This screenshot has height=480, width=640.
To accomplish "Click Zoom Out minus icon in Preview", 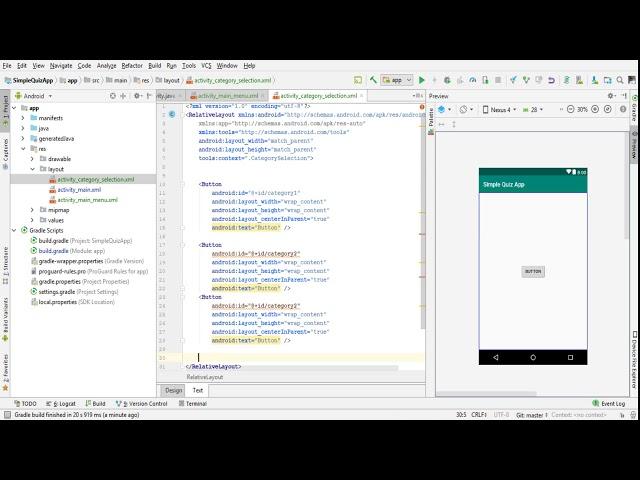I will coord(571,109).
